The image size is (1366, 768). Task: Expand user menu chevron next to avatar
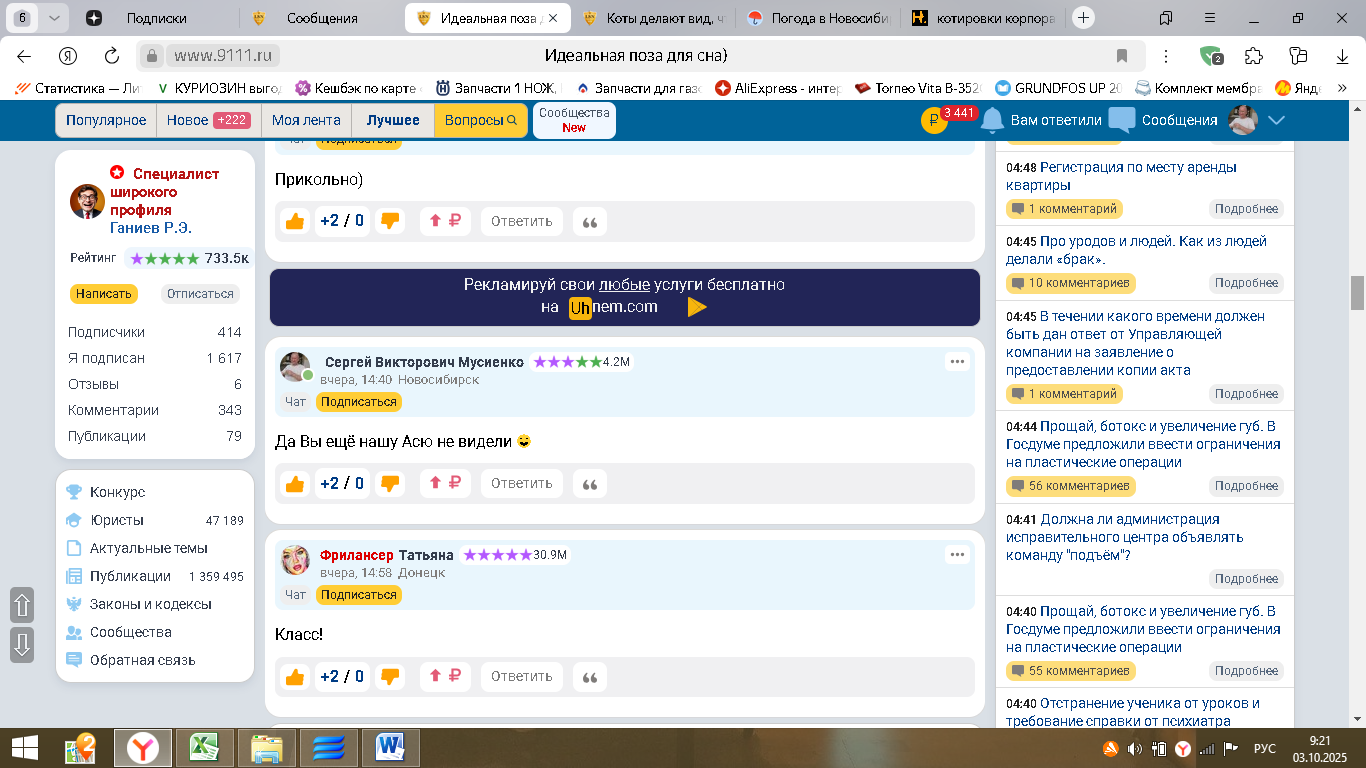click(1276, 120)
